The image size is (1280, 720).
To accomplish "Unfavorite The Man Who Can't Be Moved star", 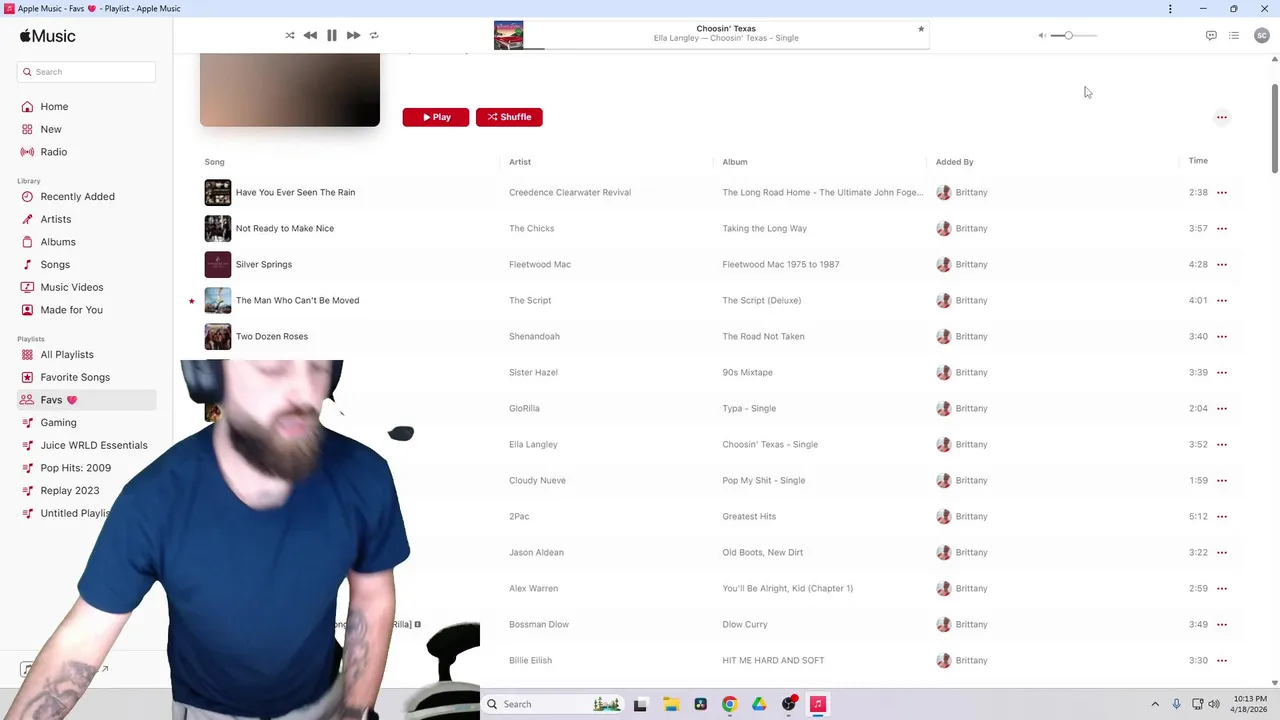I will coord(192,300).
